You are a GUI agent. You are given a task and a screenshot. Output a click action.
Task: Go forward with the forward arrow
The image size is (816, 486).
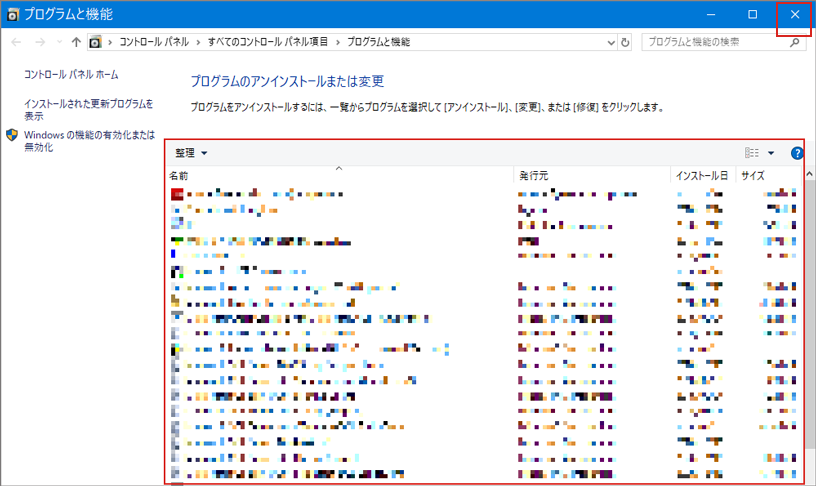(x=40, y=42)
